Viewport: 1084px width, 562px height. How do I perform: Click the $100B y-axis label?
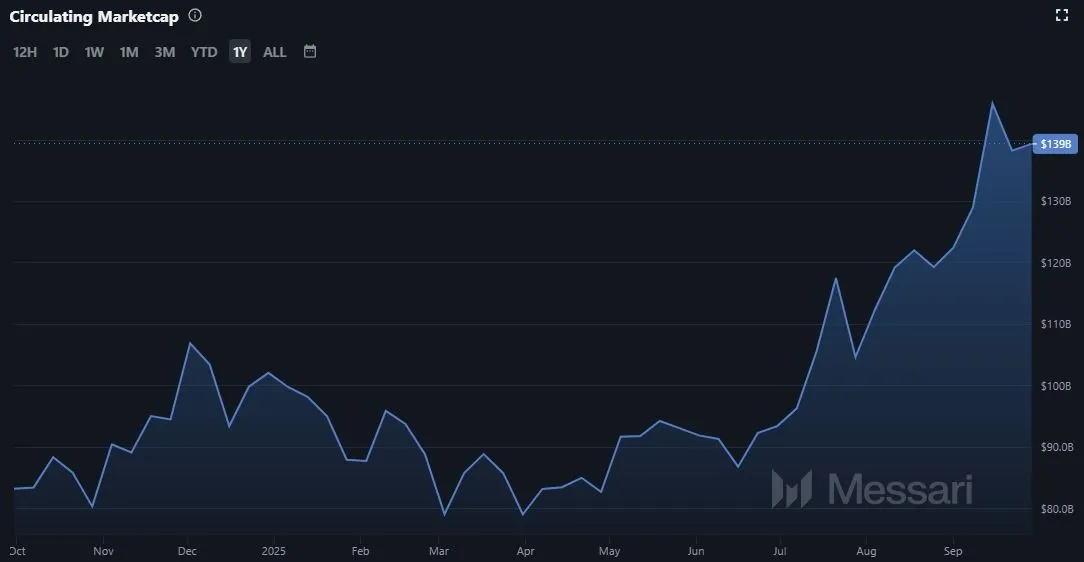(x=1055, y=386)
